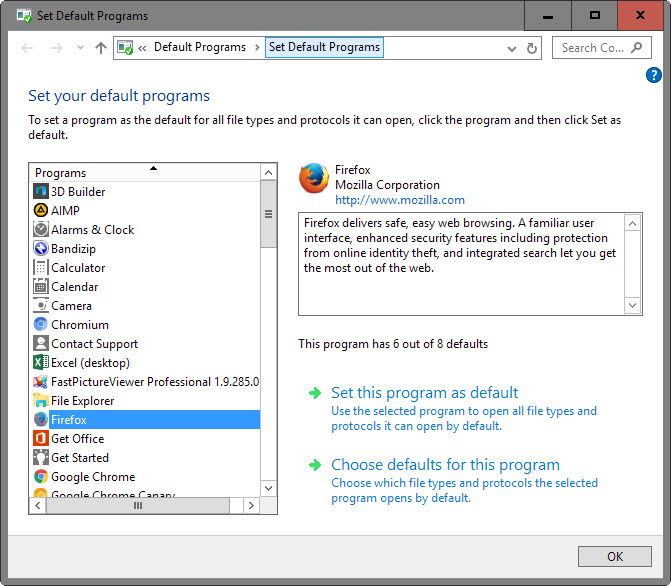Click the Firefox icon in the selected row

point(41,419)
